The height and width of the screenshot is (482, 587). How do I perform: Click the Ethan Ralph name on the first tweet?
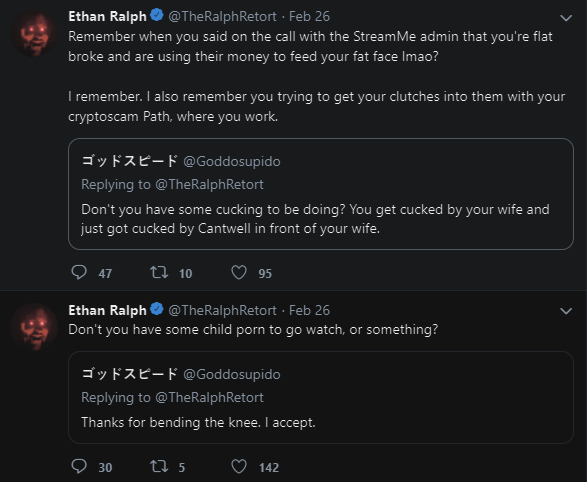(107, 16)
